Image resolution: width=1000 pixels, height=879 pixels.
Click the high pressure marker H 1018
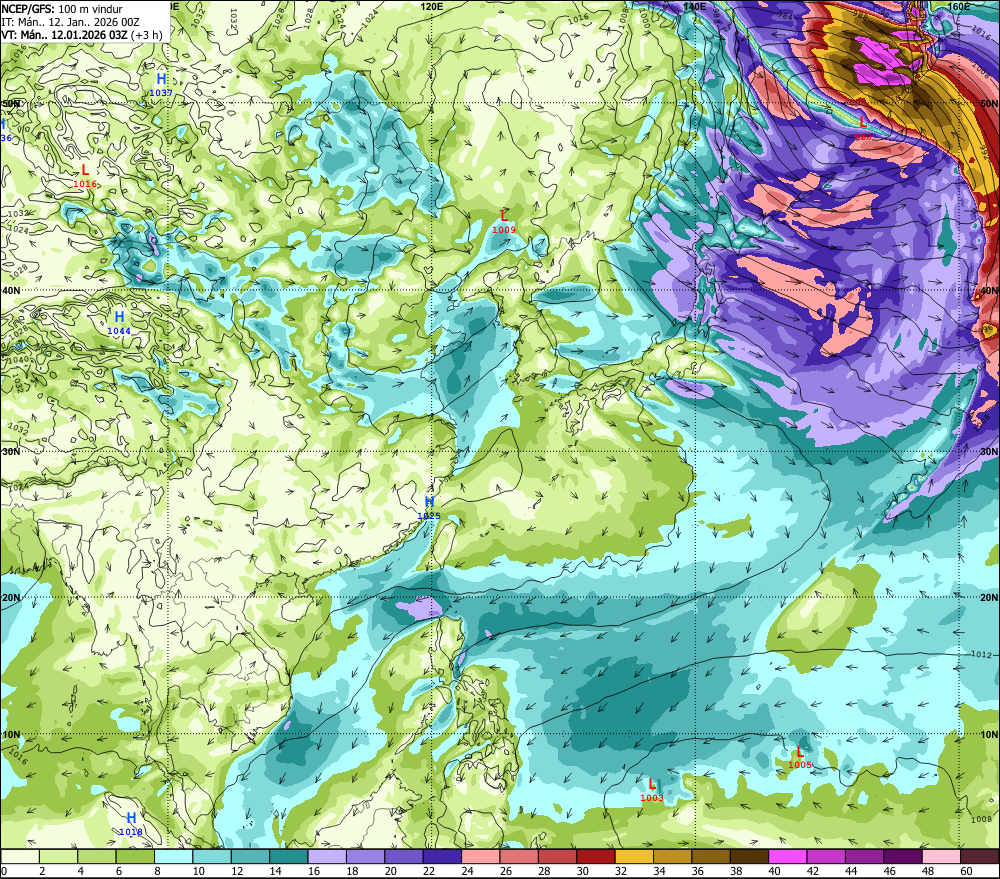click(131, 823)
